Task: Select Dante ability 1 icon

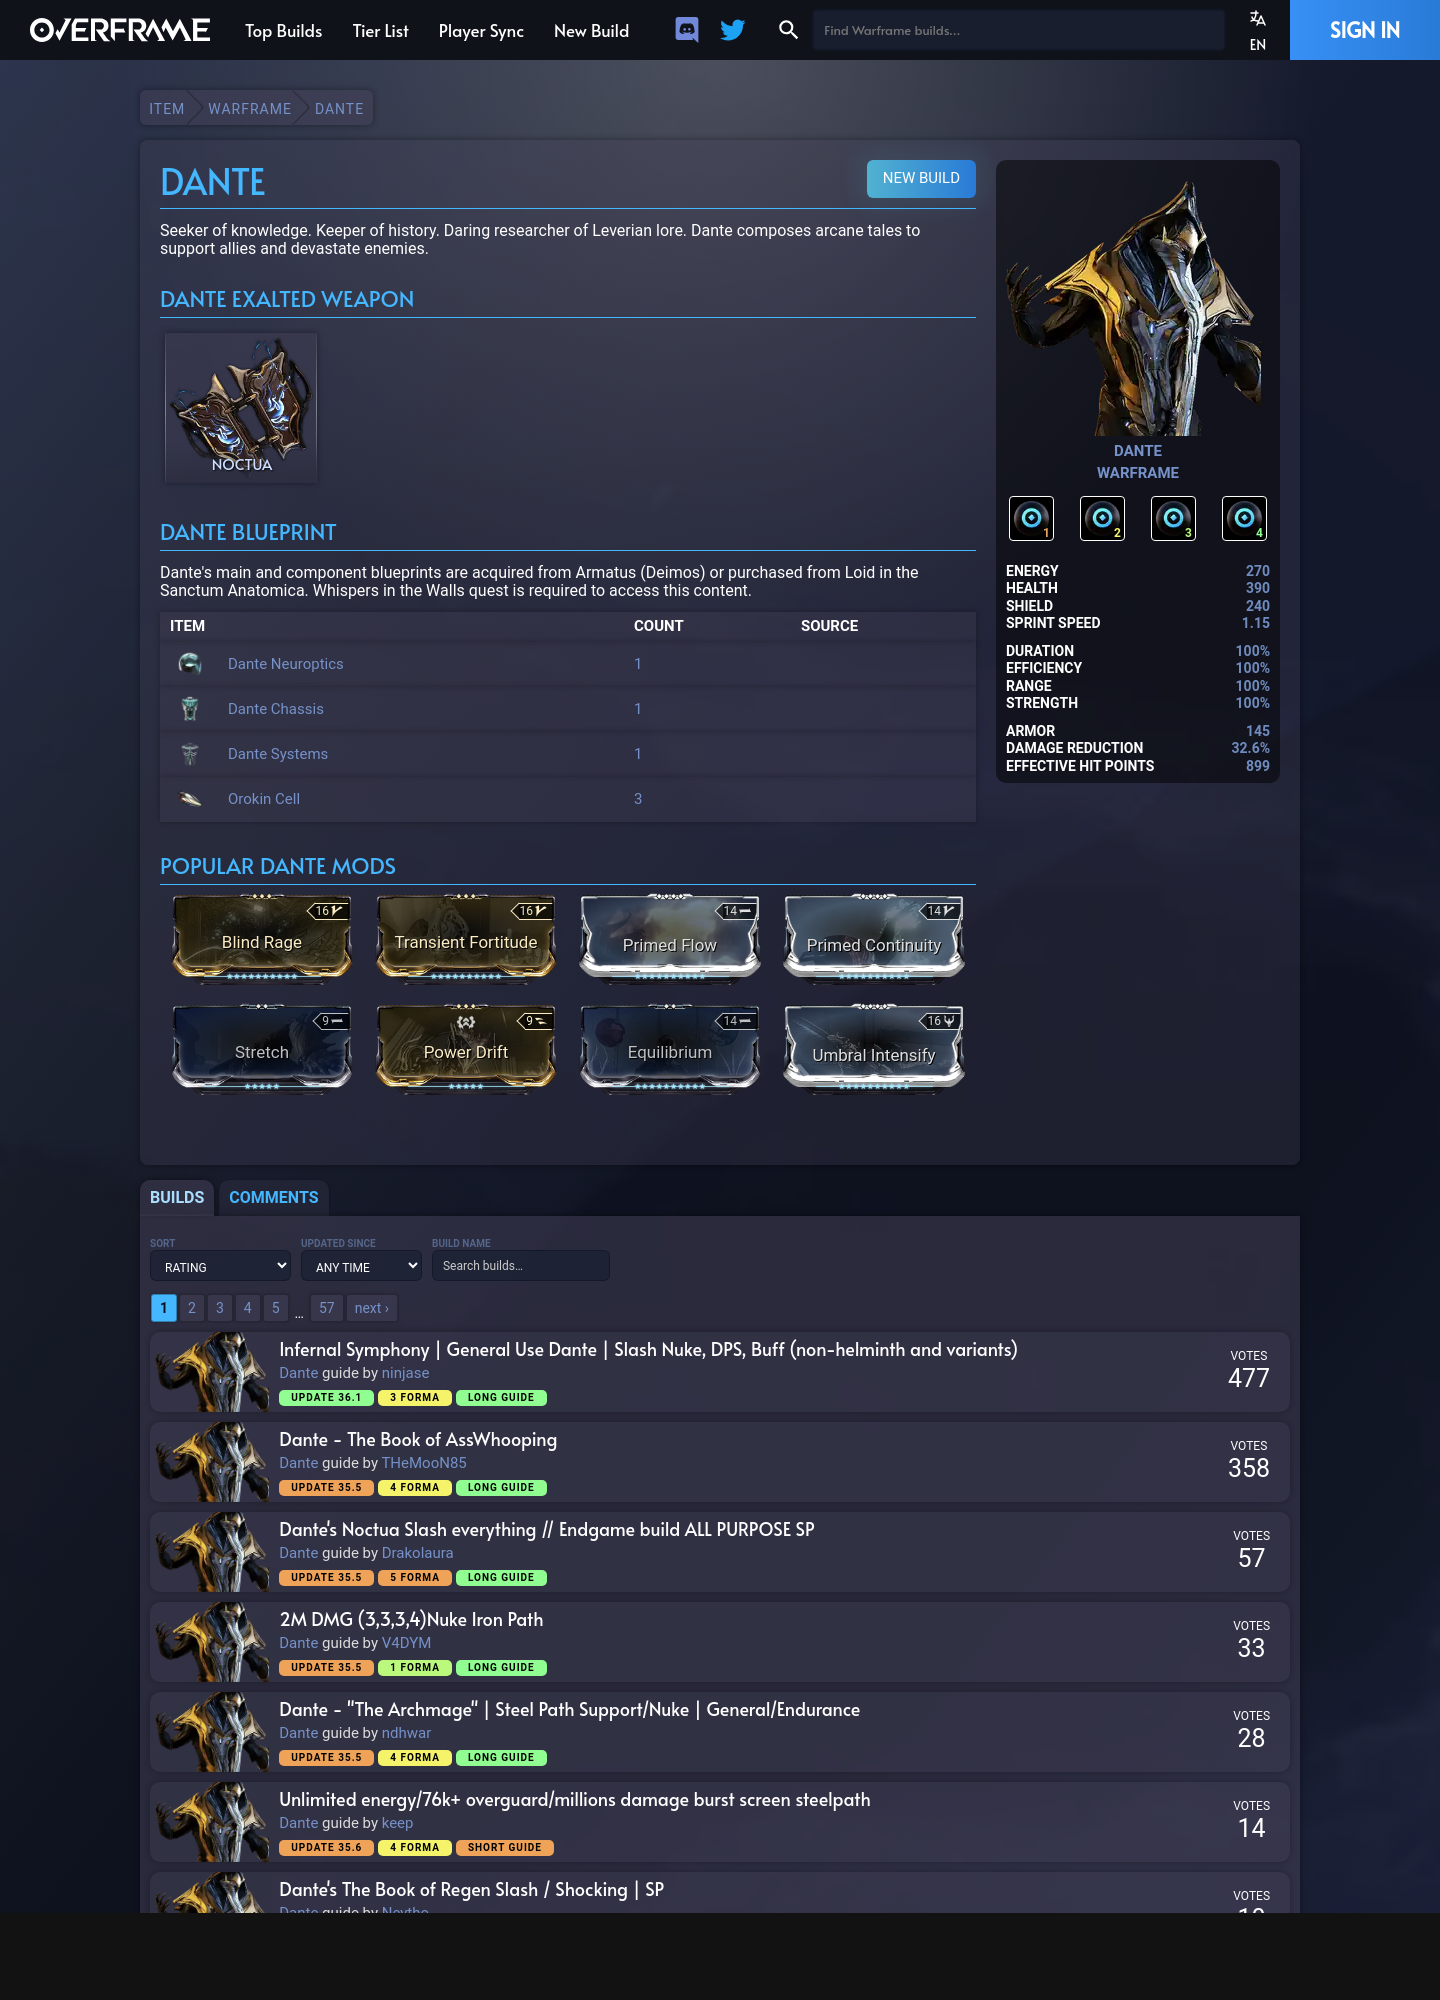Action: (1031, 518)
